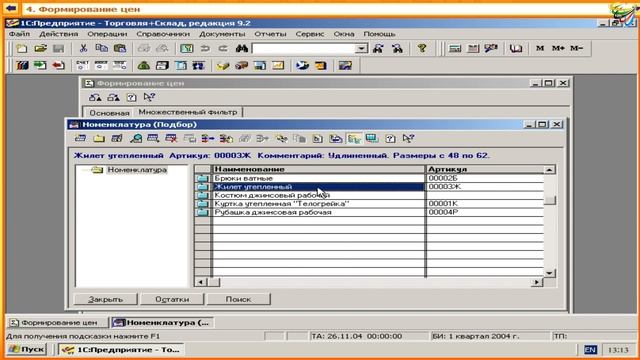
Task: Click the Undo arrow icon
Action: pyautogui.click(x=205, y=49)
